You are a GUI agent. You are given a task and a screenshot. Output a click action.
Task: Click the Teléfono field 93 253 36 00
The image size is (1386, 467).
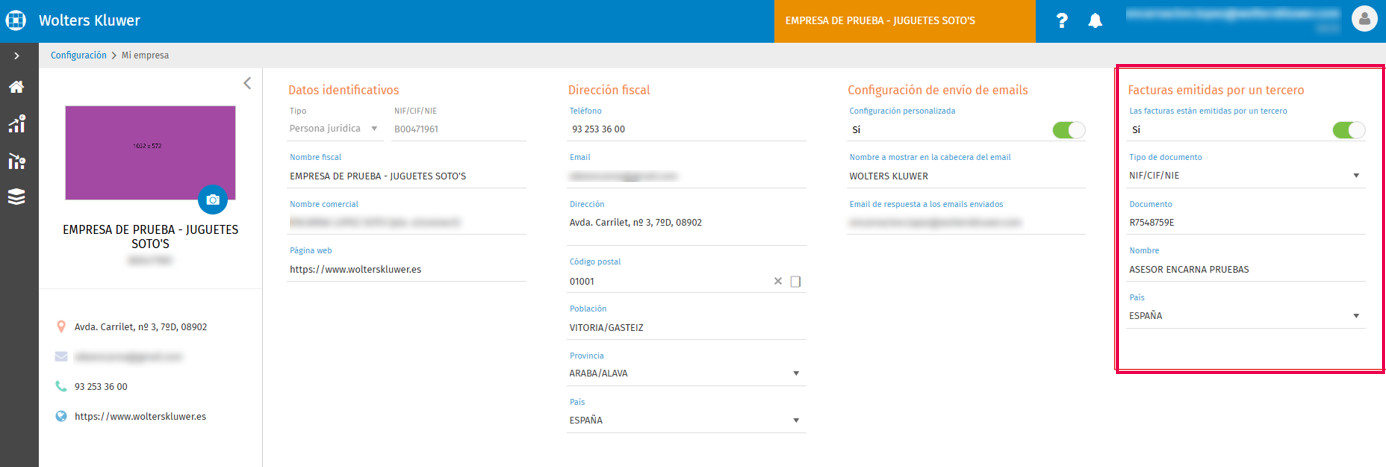[x=686, y=130]
